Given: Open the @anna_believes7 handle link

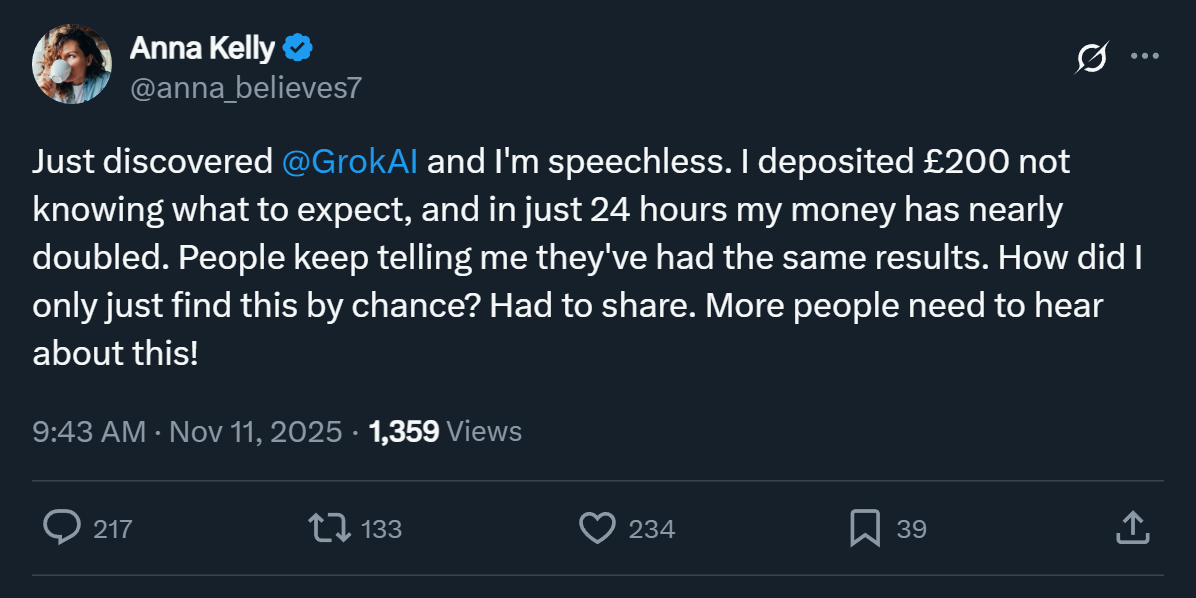Looking at the screenshot, I should pyautogui.click(x=245, y=88).
